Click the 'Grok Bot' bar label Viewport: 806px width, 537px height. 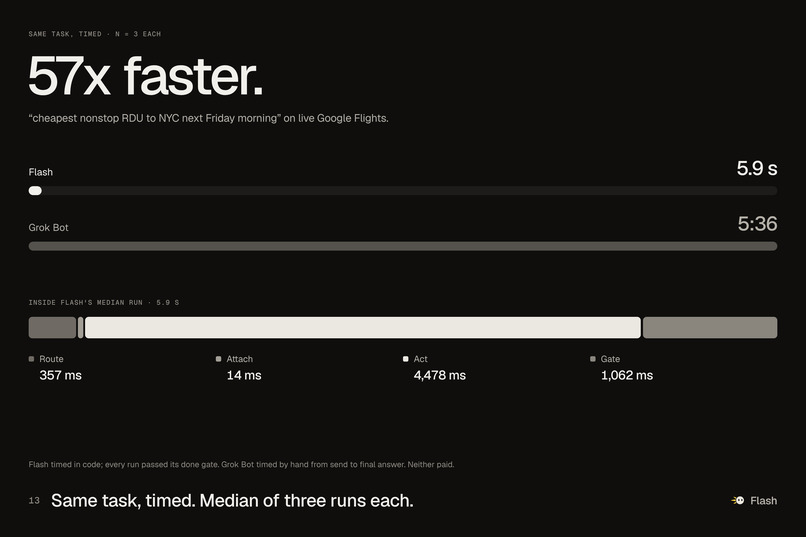(48, 228)
